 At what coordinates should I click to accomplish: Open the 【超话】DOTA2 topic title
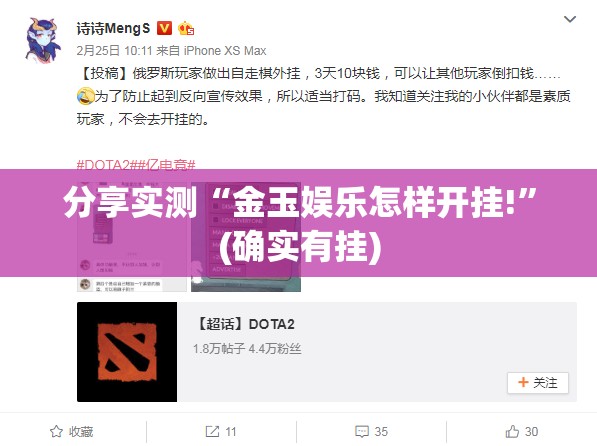click(x=246, y=324)
